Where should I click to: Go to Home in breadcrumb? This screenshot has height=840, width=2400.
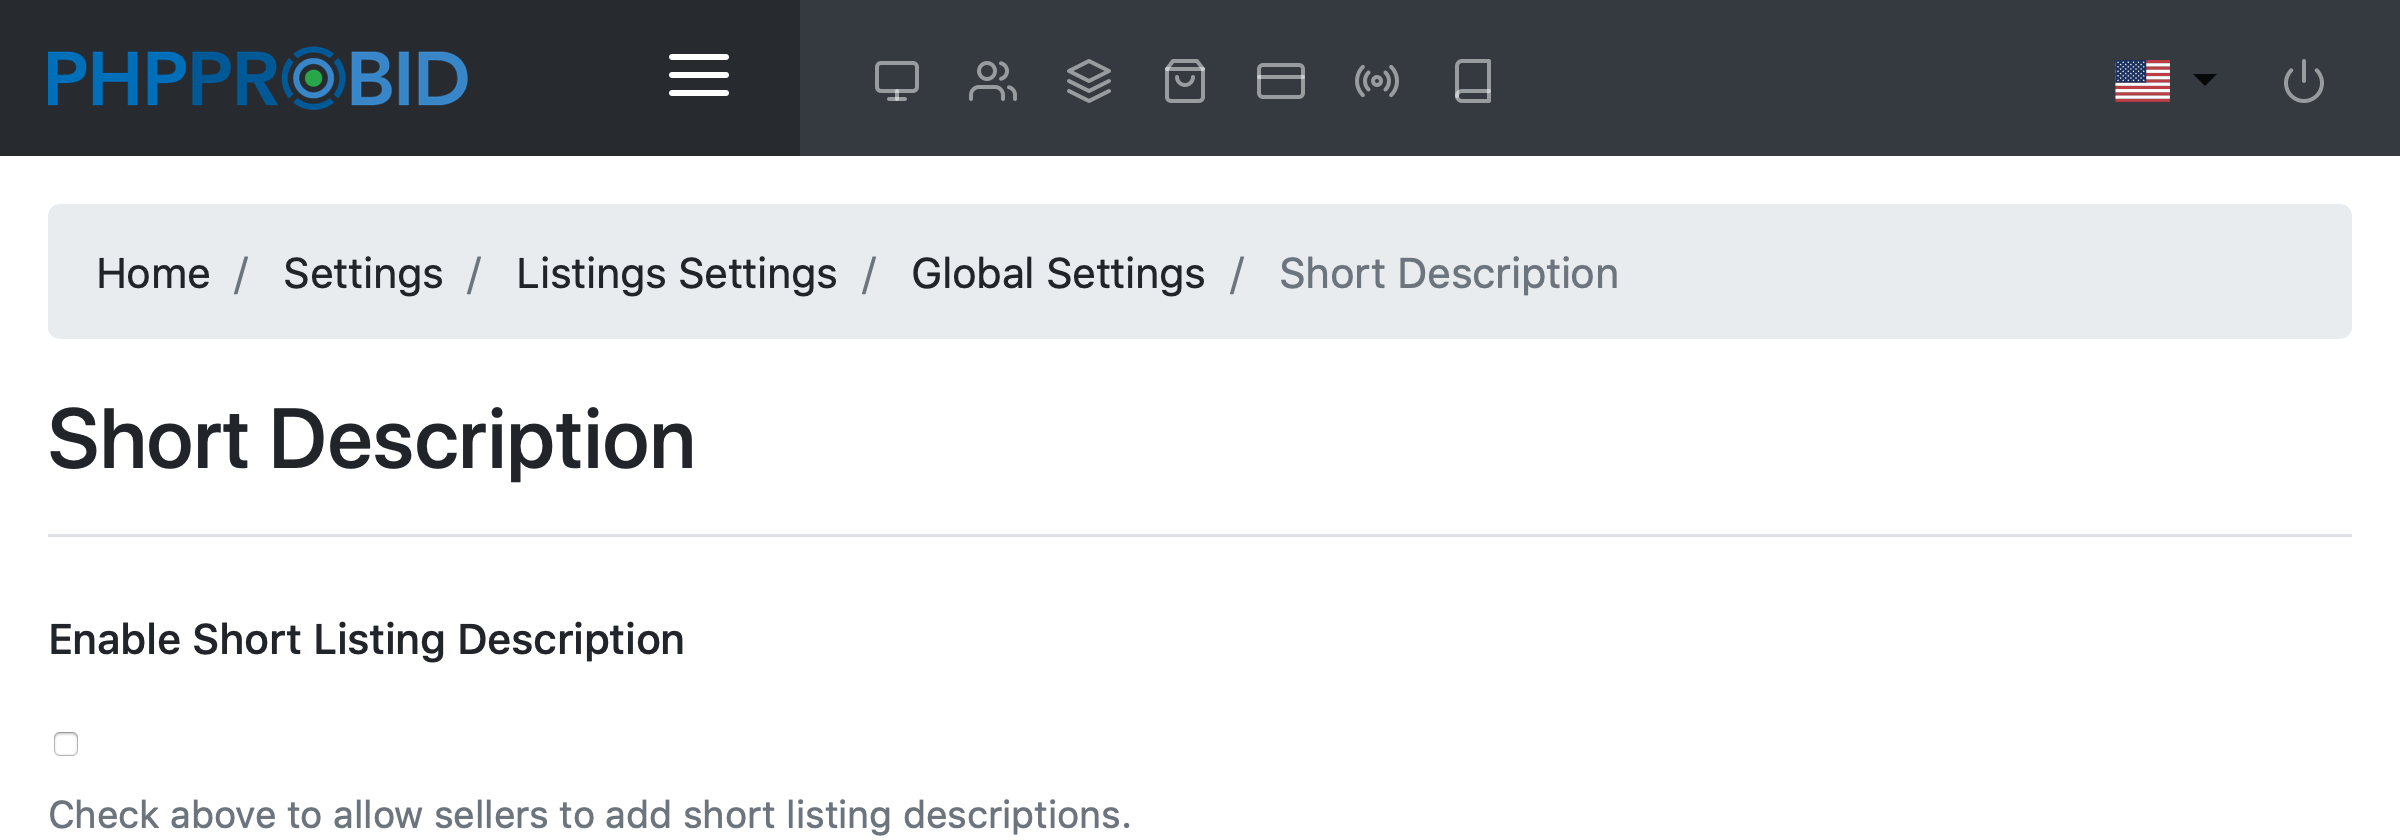pos(153,273)
